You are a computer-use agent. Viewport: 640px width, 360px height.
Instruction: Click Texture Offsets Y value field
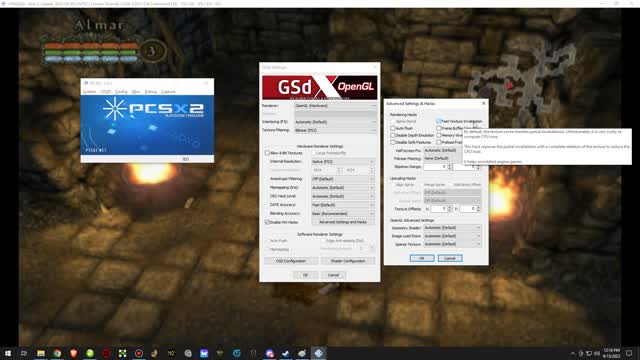click(468, 209)
